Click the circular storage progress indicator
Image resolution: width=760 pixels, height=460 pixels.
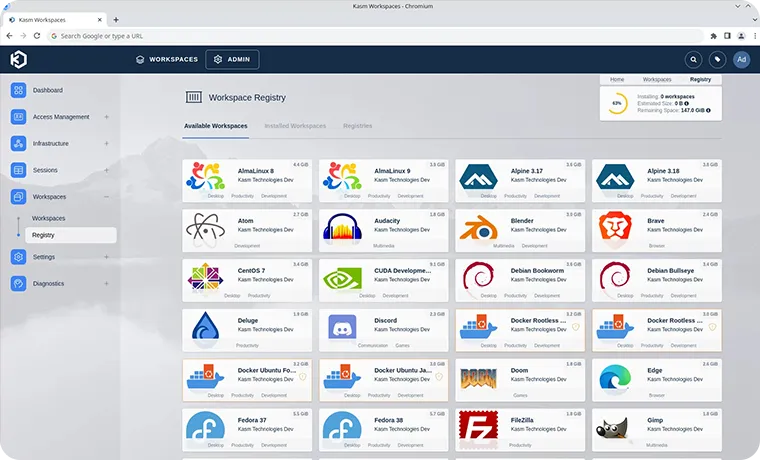pos(618,103)
